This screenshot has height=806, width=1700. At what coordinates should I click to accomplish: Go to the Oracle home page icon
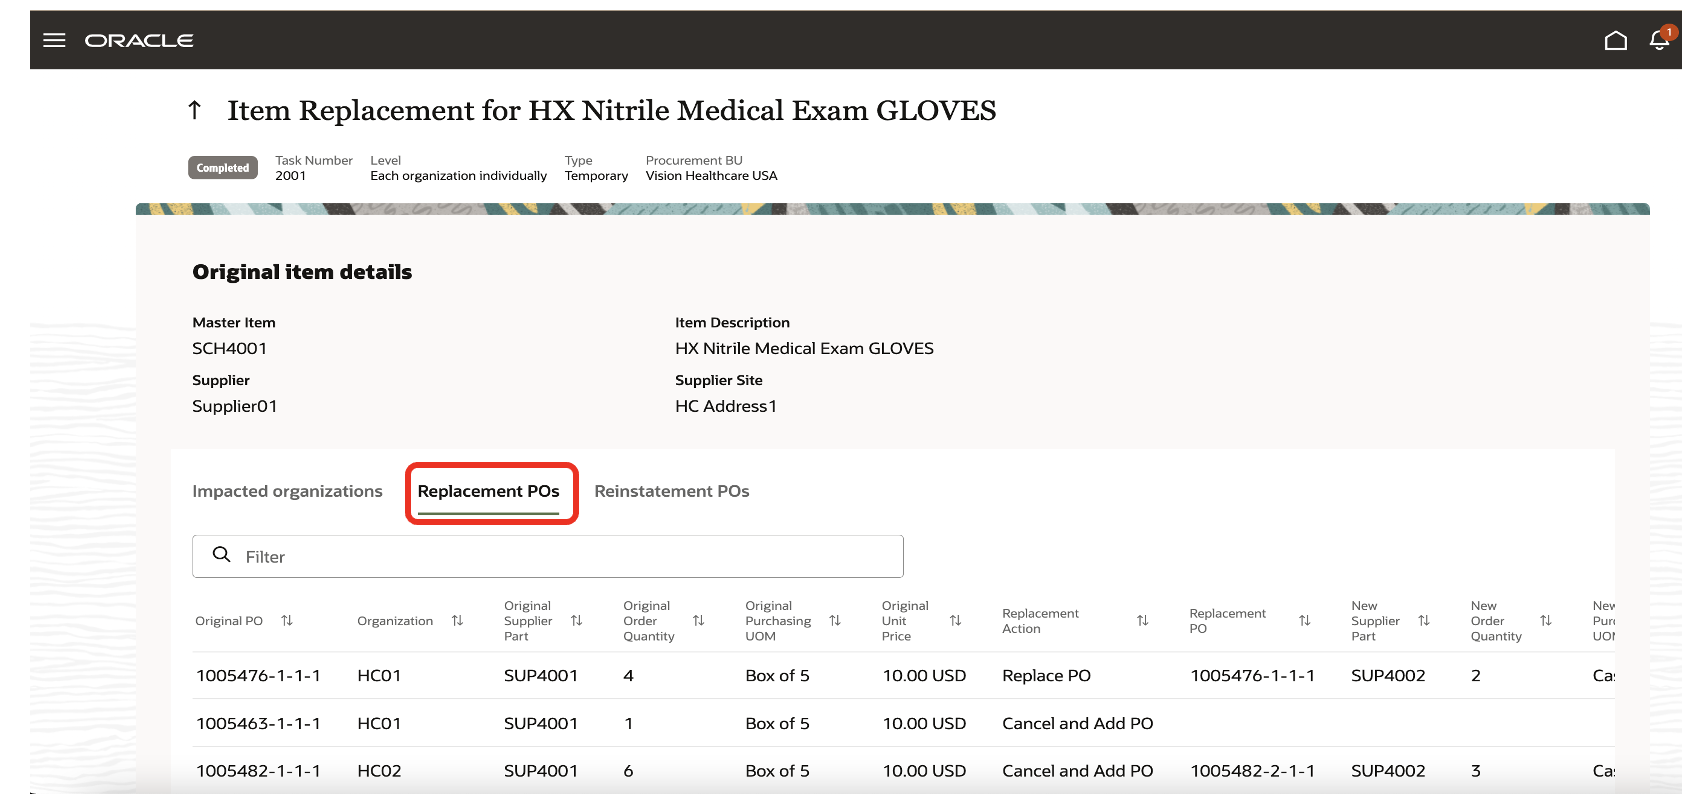click(1615, 40)
